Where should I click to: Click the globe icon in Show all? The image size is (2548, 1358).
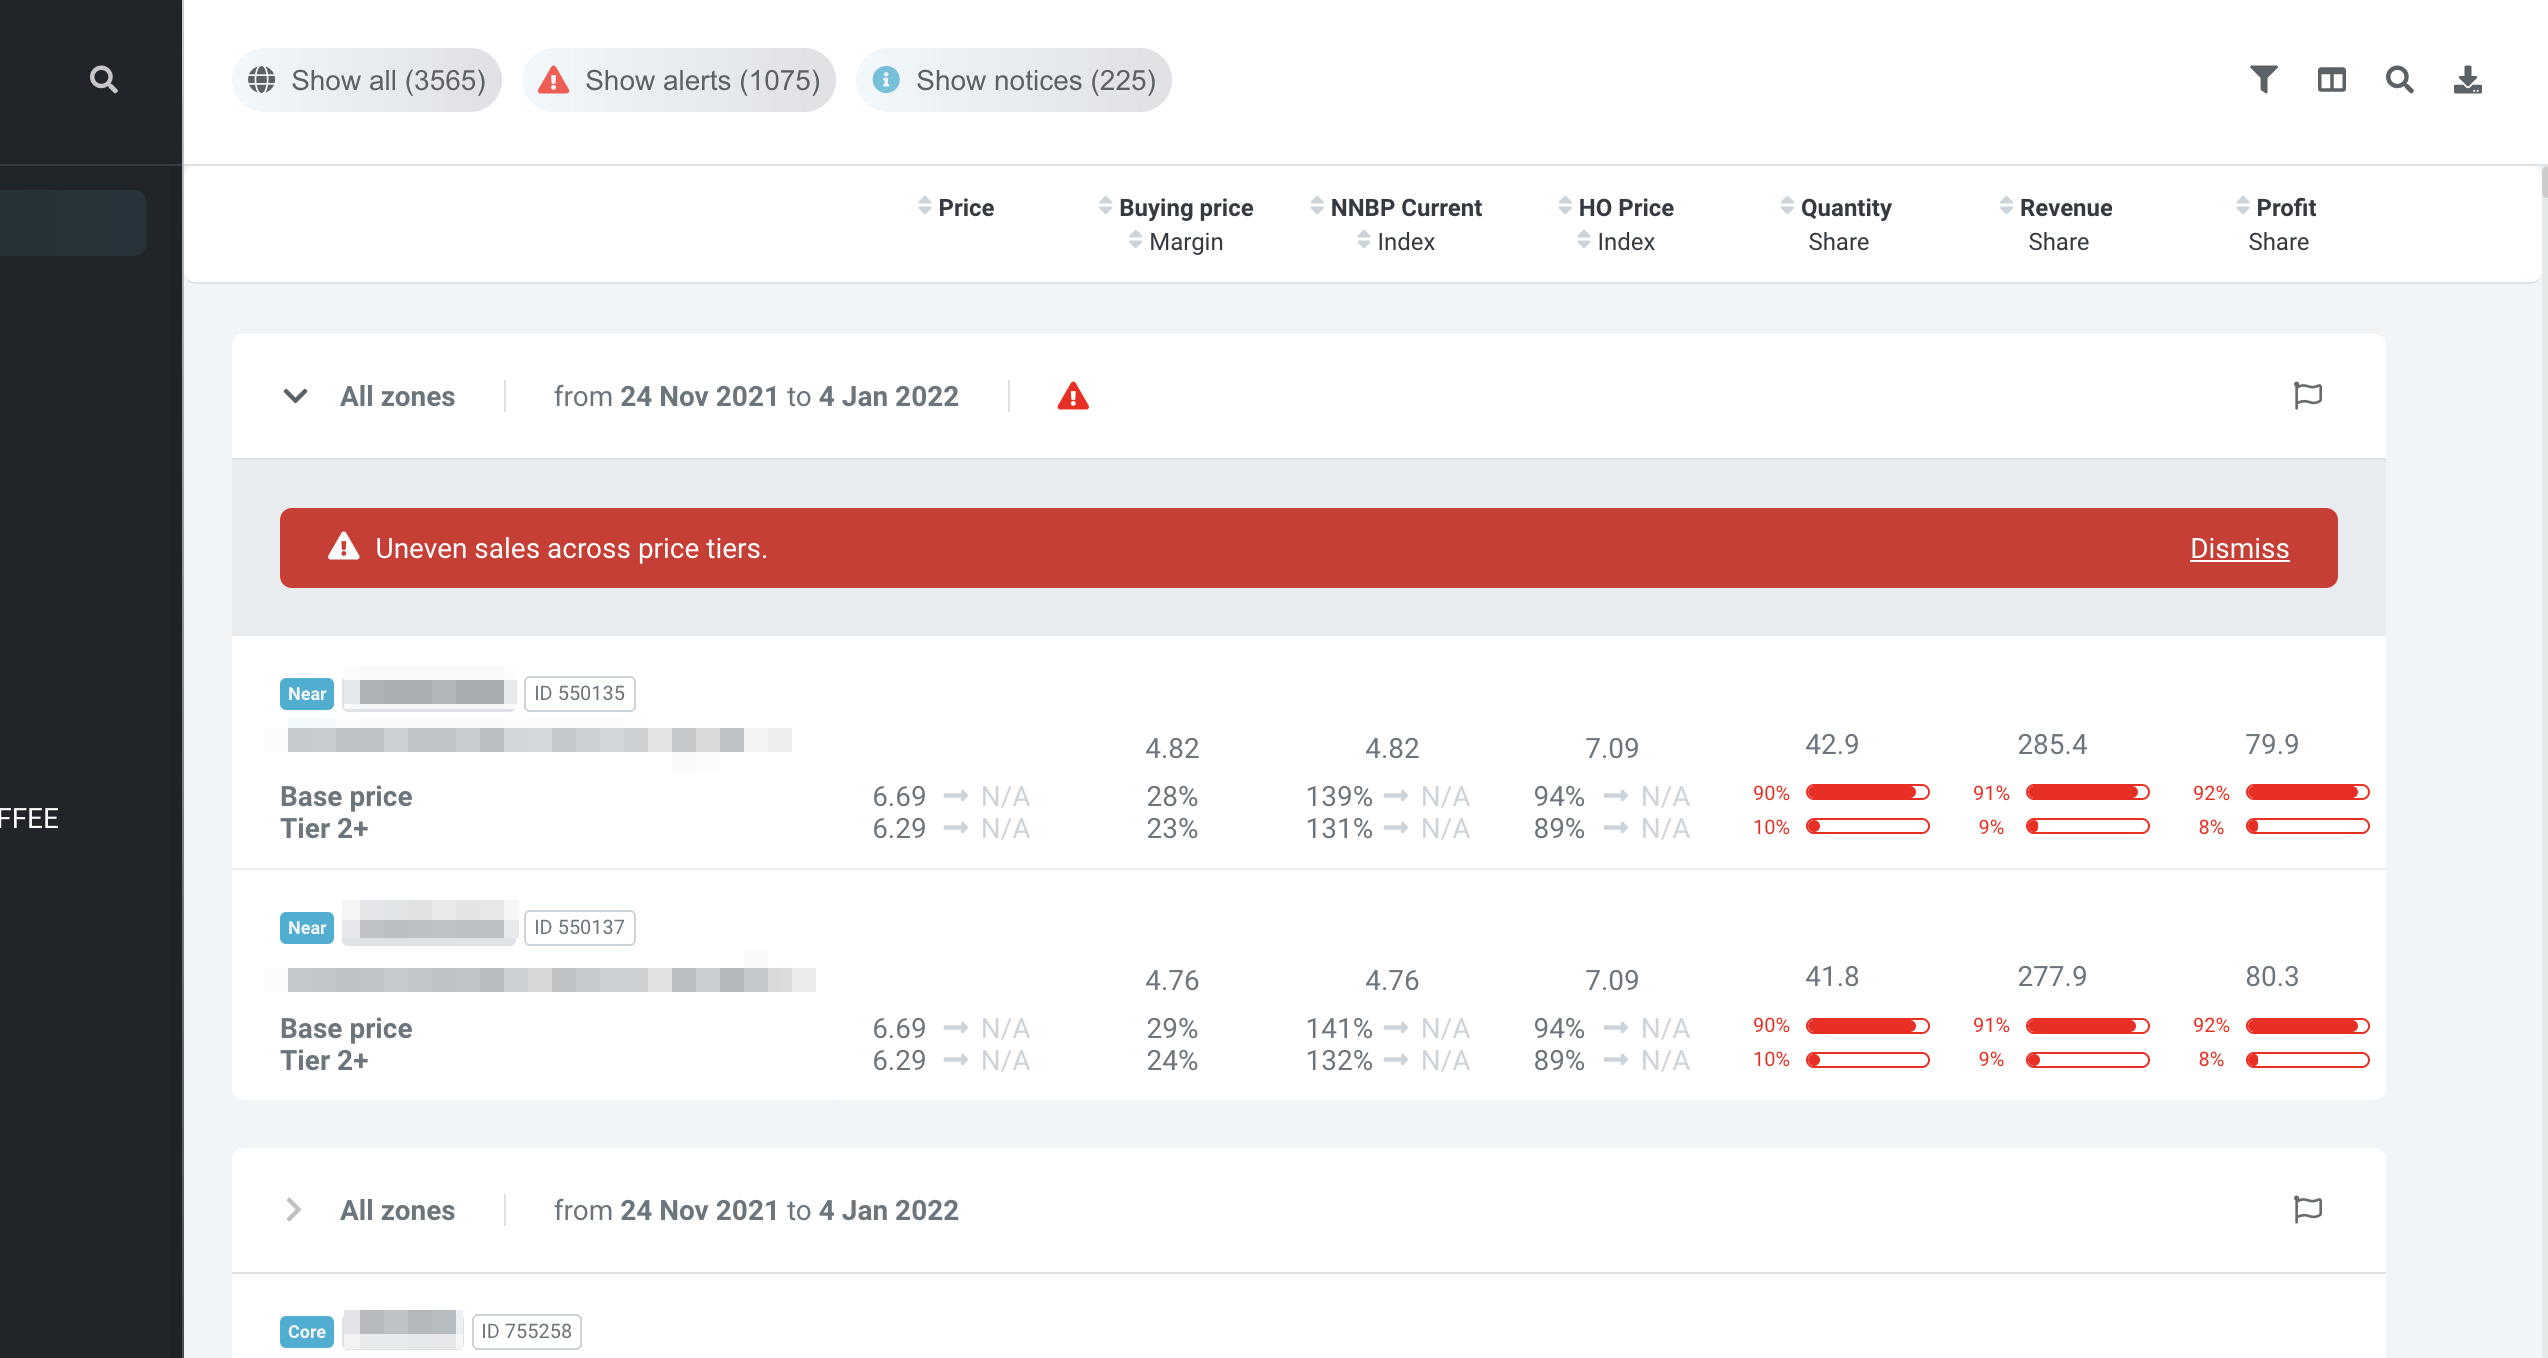point(262,80)
